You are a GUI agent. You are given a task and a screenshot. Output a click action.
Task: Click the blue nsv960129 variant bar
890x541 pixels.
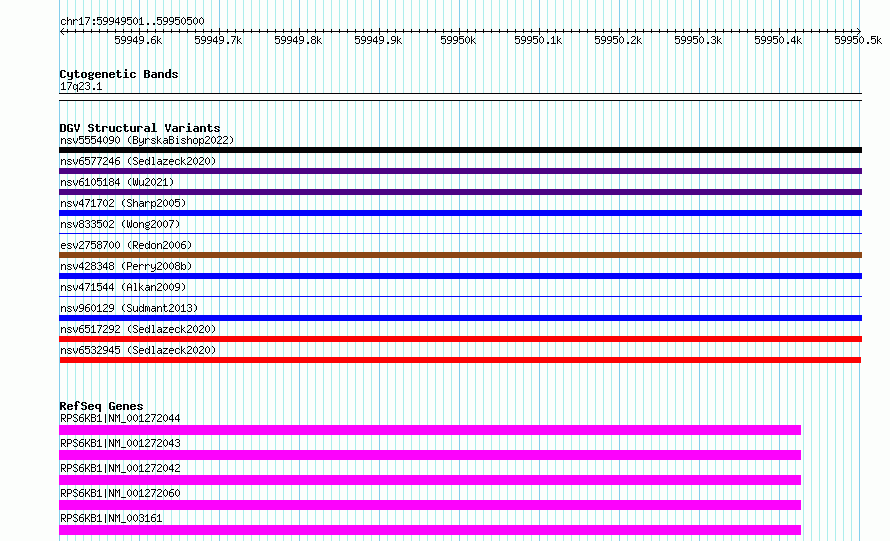(460, 318)
